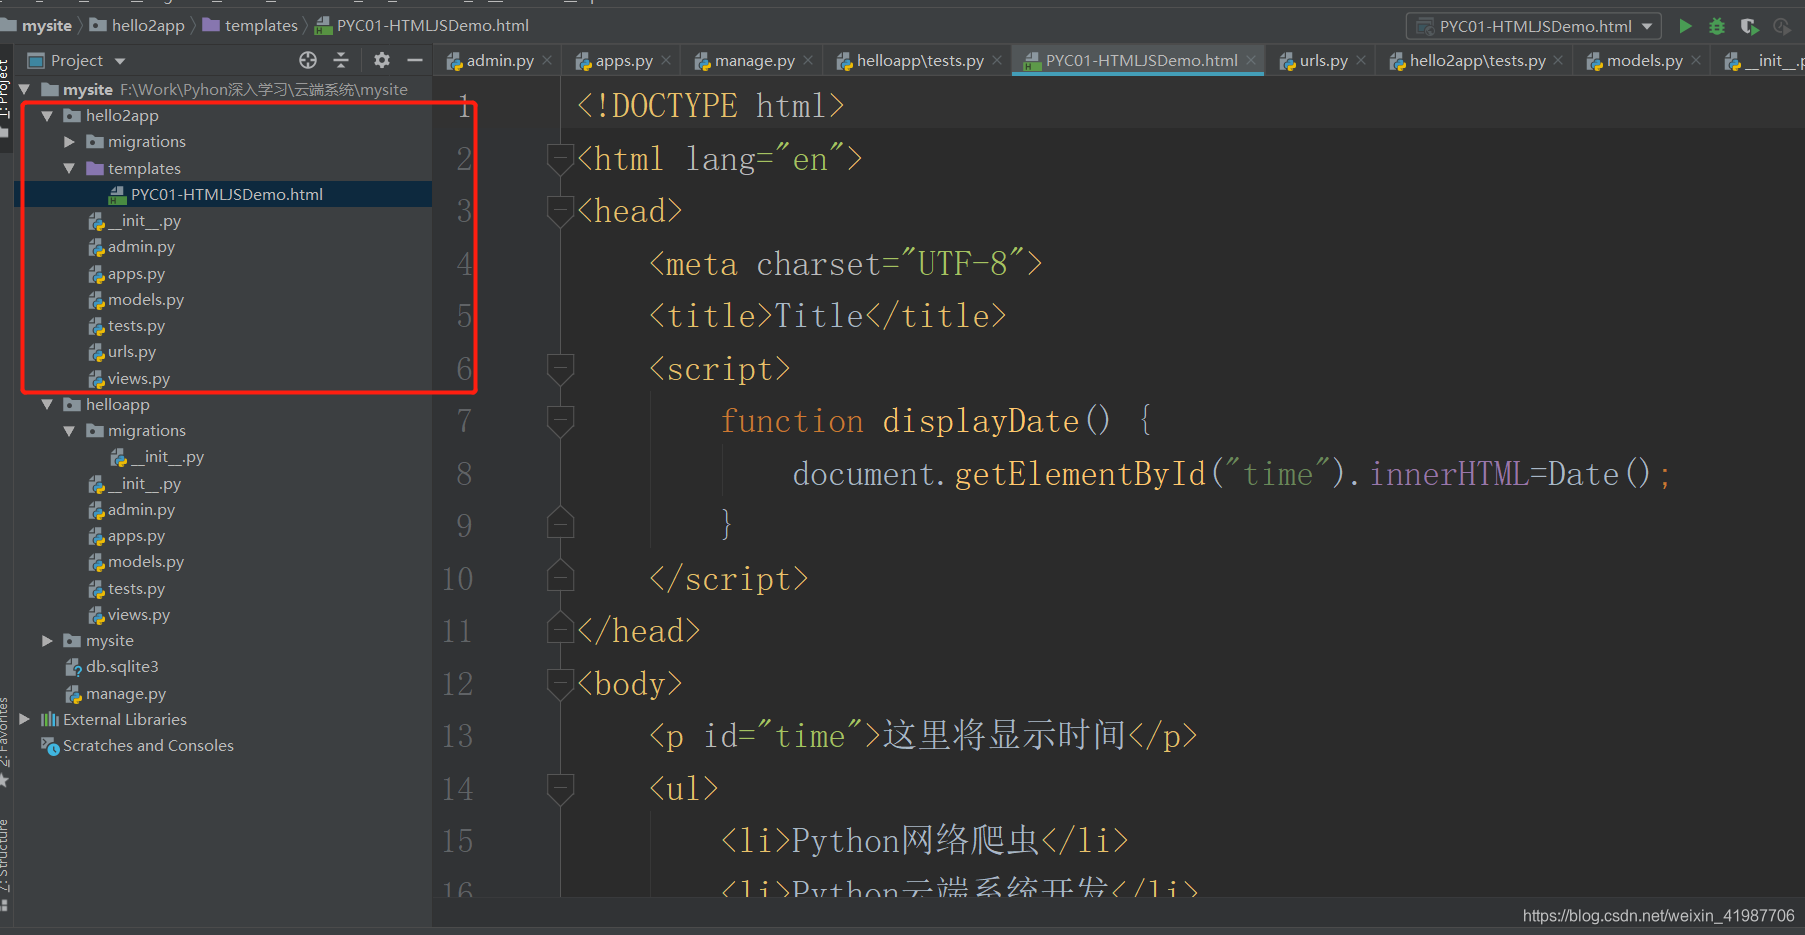This screenshot has height=935, width=1805.
Task: Fold the html tag at line 2
Action: (x=560, y=159)
